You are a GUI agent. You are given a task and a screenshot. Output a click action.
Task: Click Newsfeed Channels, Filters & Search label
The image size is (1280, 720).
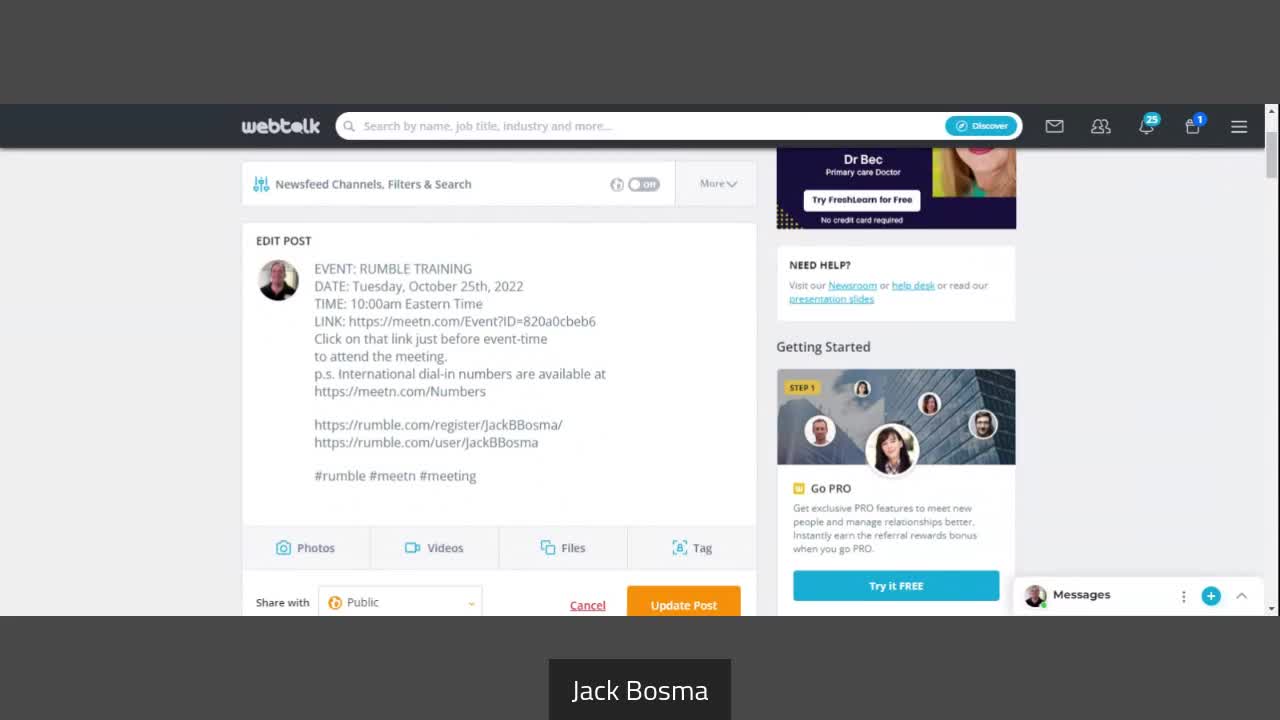point(373,184)
